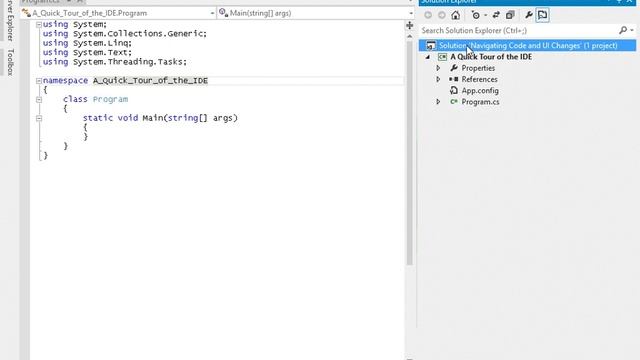Click the References node icon
The width and height of the screenshot is (640, 360).
pyautogui.click(x=453, y=79)
